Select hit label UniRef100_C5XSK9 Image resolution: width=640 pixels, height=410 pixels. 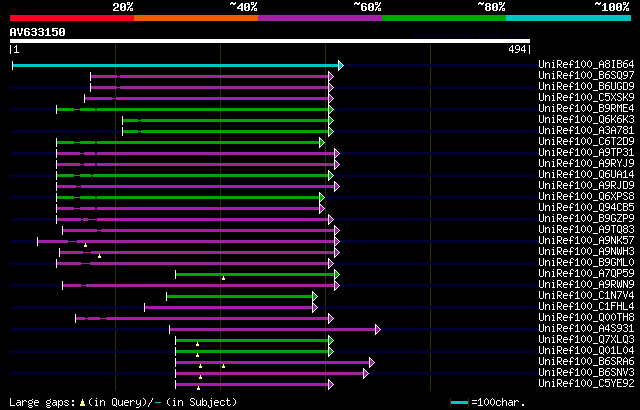pyautogui.click(x=586, y=98)
